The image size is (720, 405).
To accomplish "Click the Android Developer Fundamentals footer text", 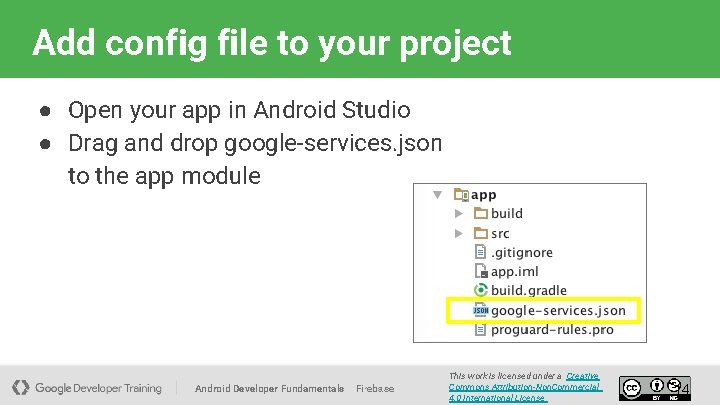I will (x=270, y=389).
